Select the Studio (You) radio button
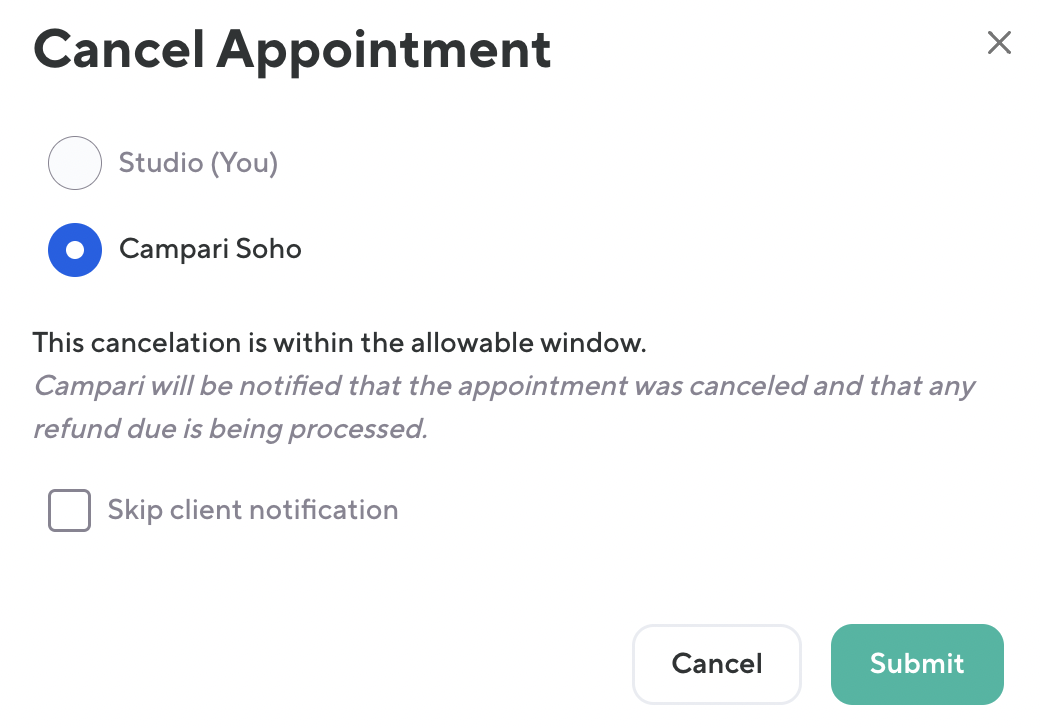1040x728 pixels. point(75,163)
